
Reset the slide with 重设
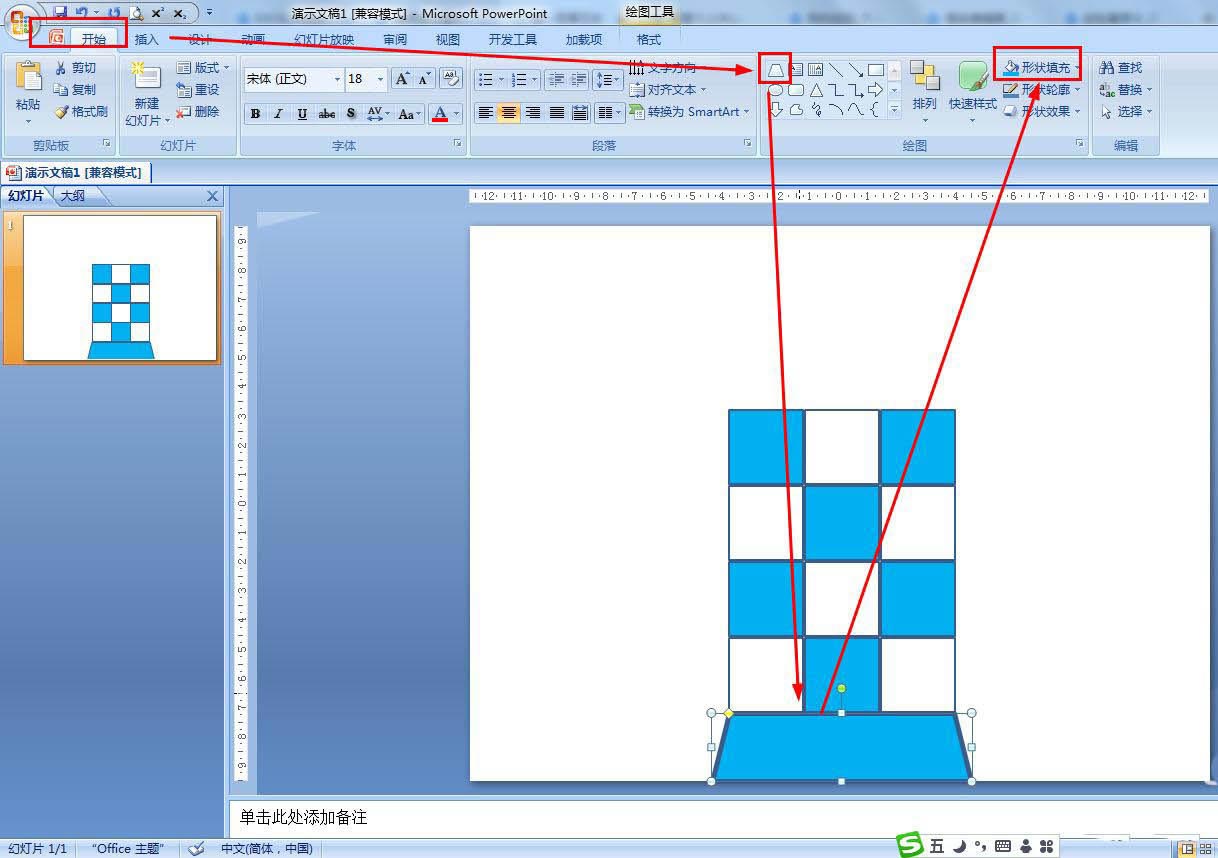pyautogui.click(x=198, y=89)
